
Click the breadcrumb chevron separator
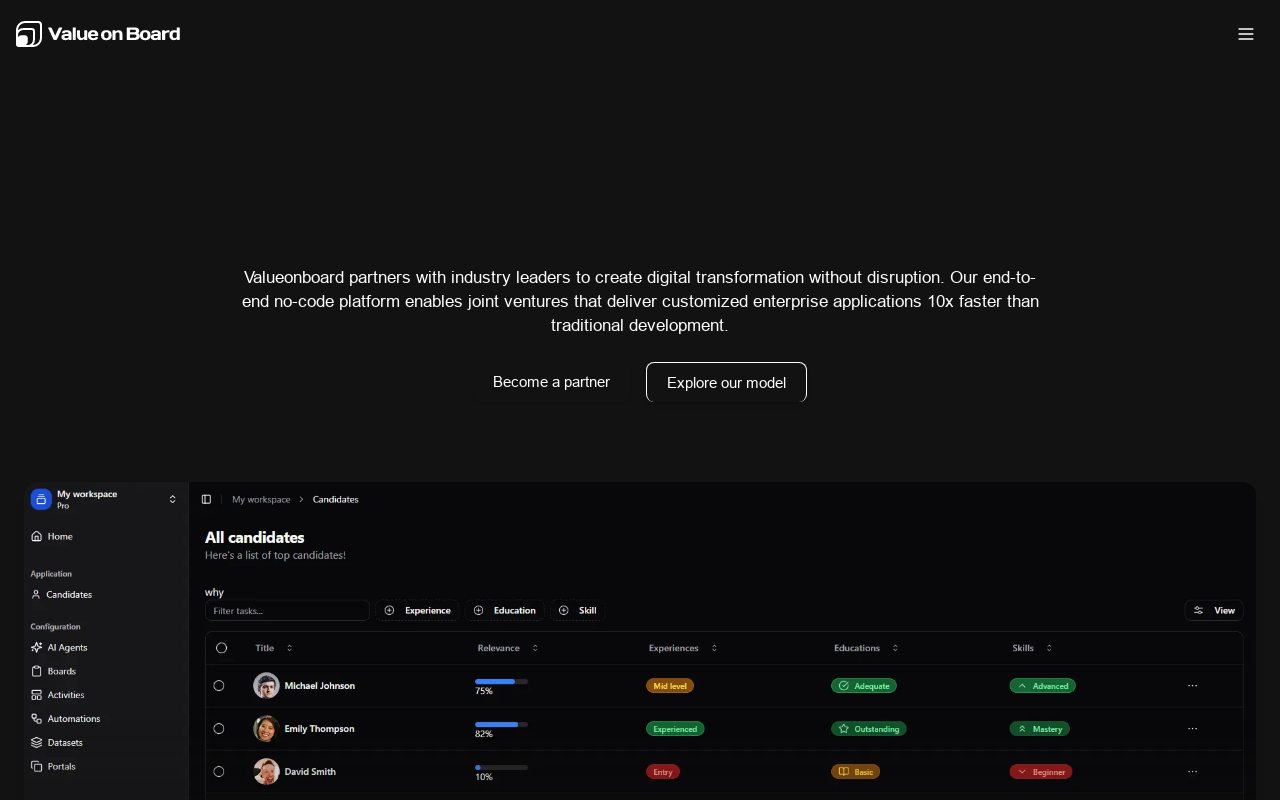pyautogui.click(x=301, y=499)
